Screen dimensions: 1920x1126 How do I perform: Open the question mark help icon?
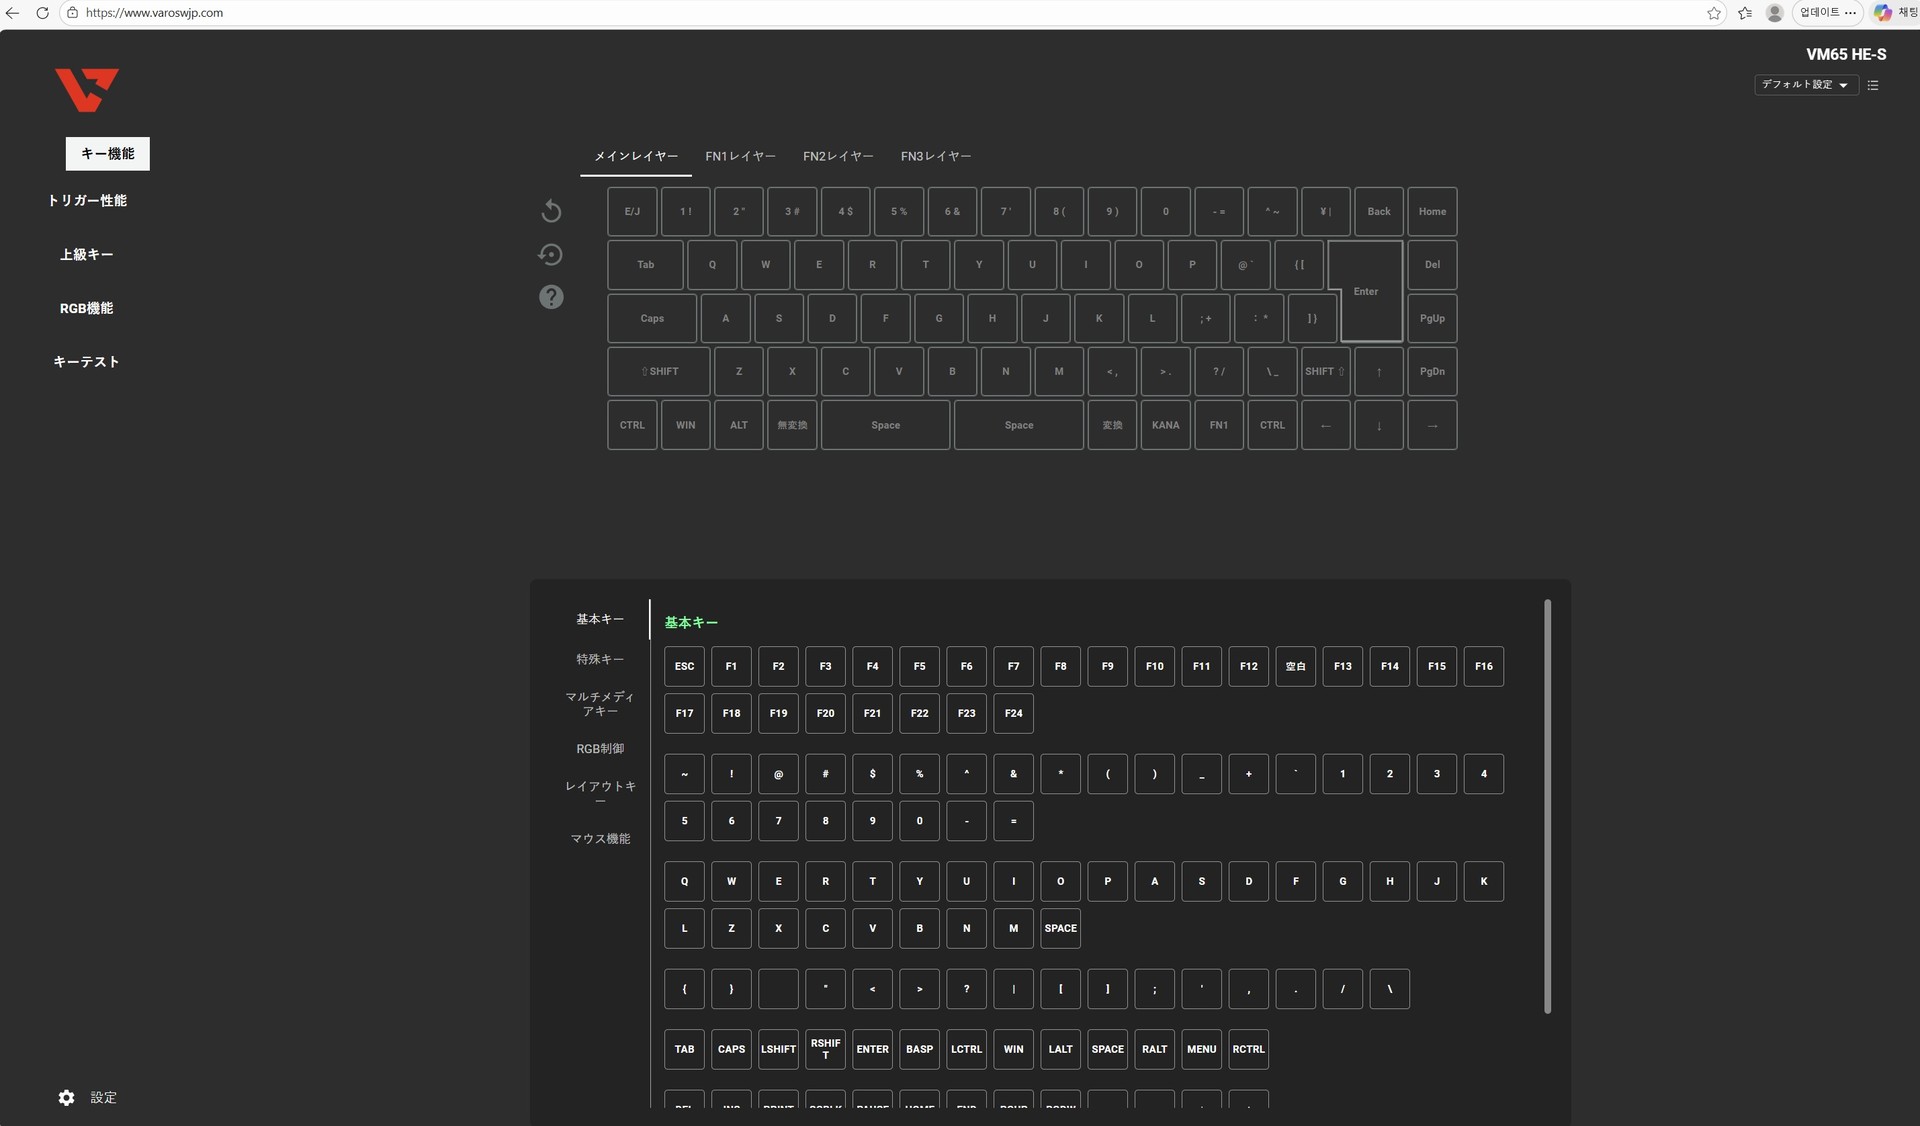click(x=551, y=297)
